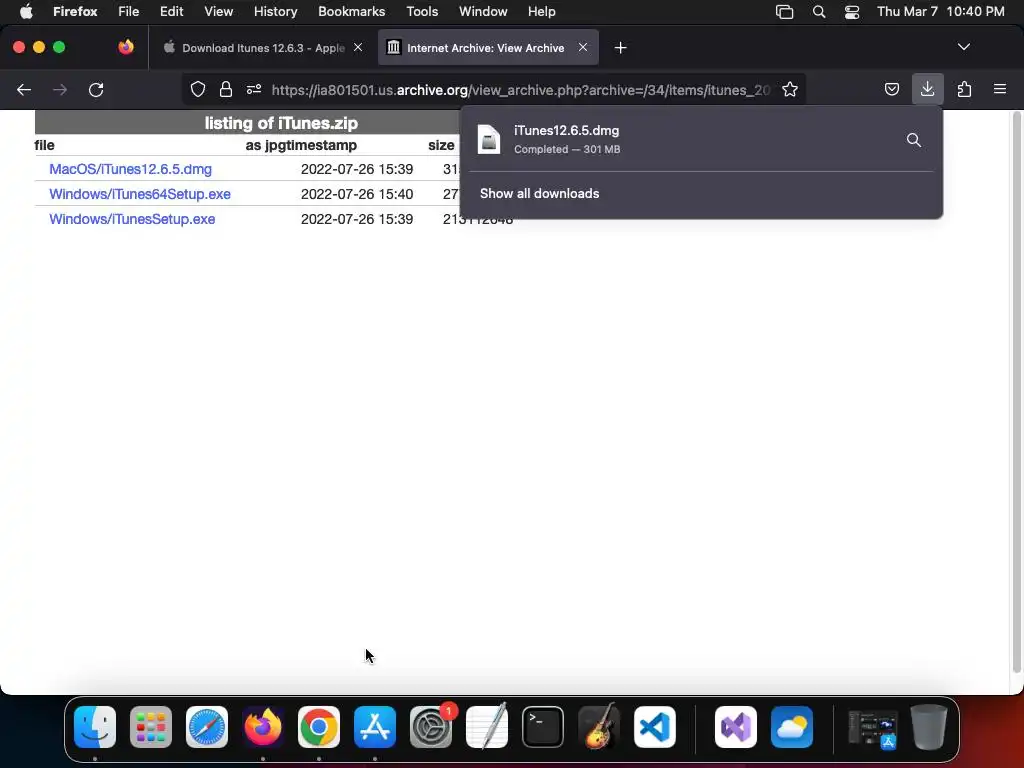Open Firefox hamburger application menu
This screenshot has width=1024, height=768.
click(x=1000, y=89)
